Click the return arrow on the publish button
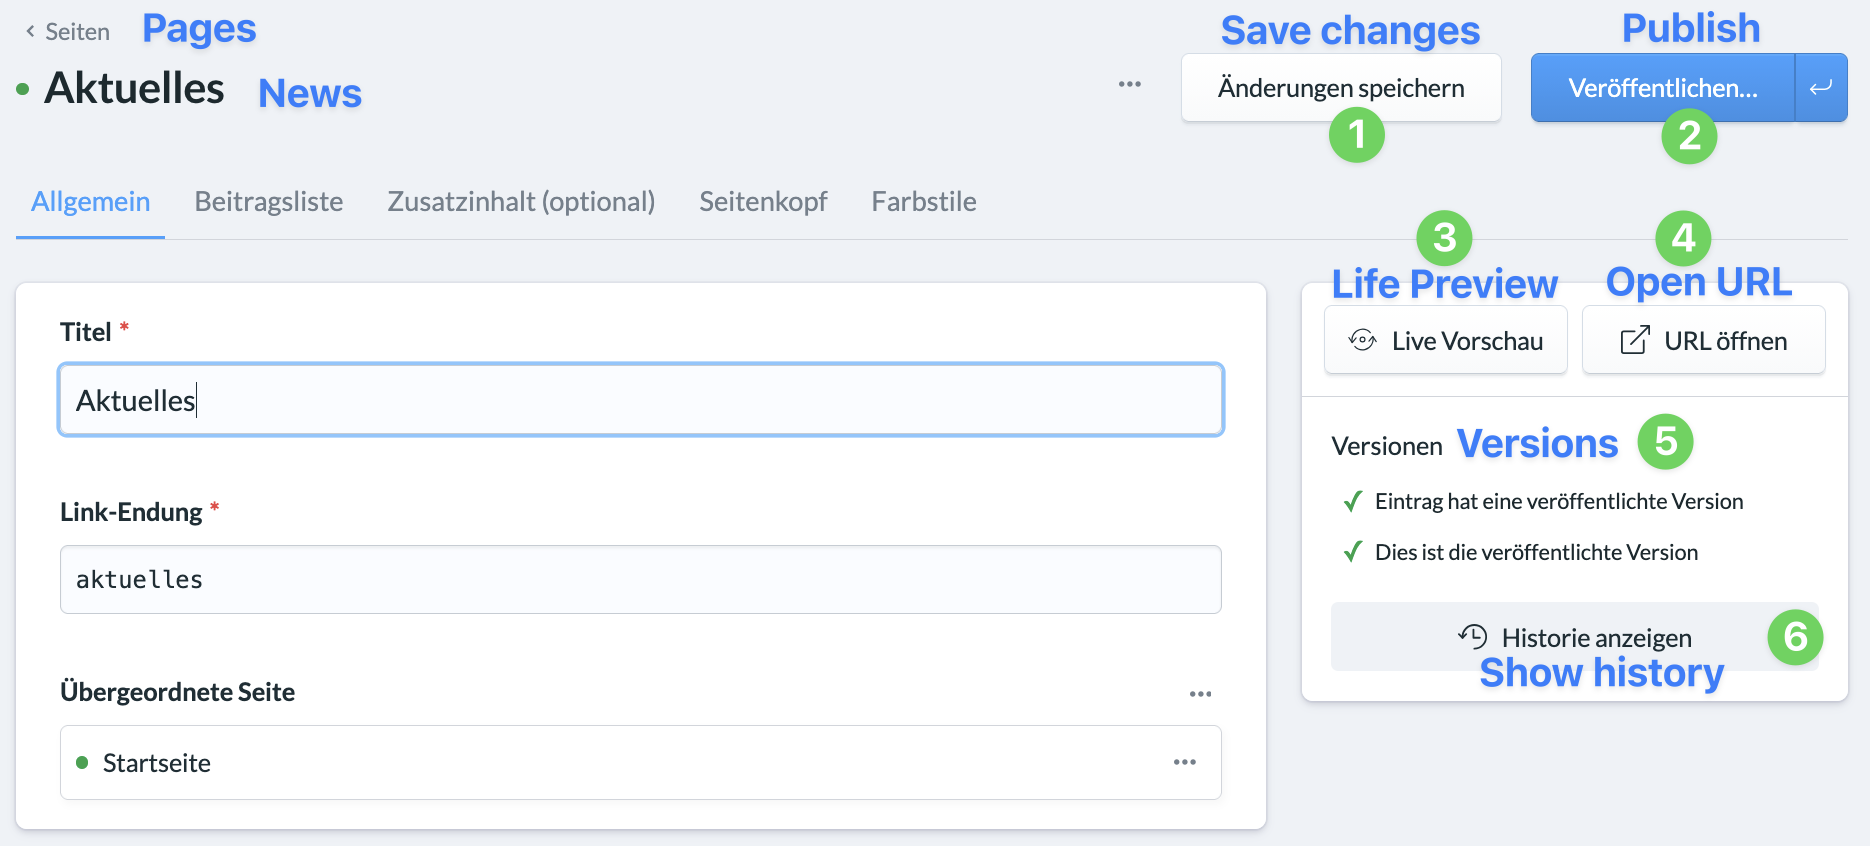This screenshot has height=846, width=1870. [1821, 88]
